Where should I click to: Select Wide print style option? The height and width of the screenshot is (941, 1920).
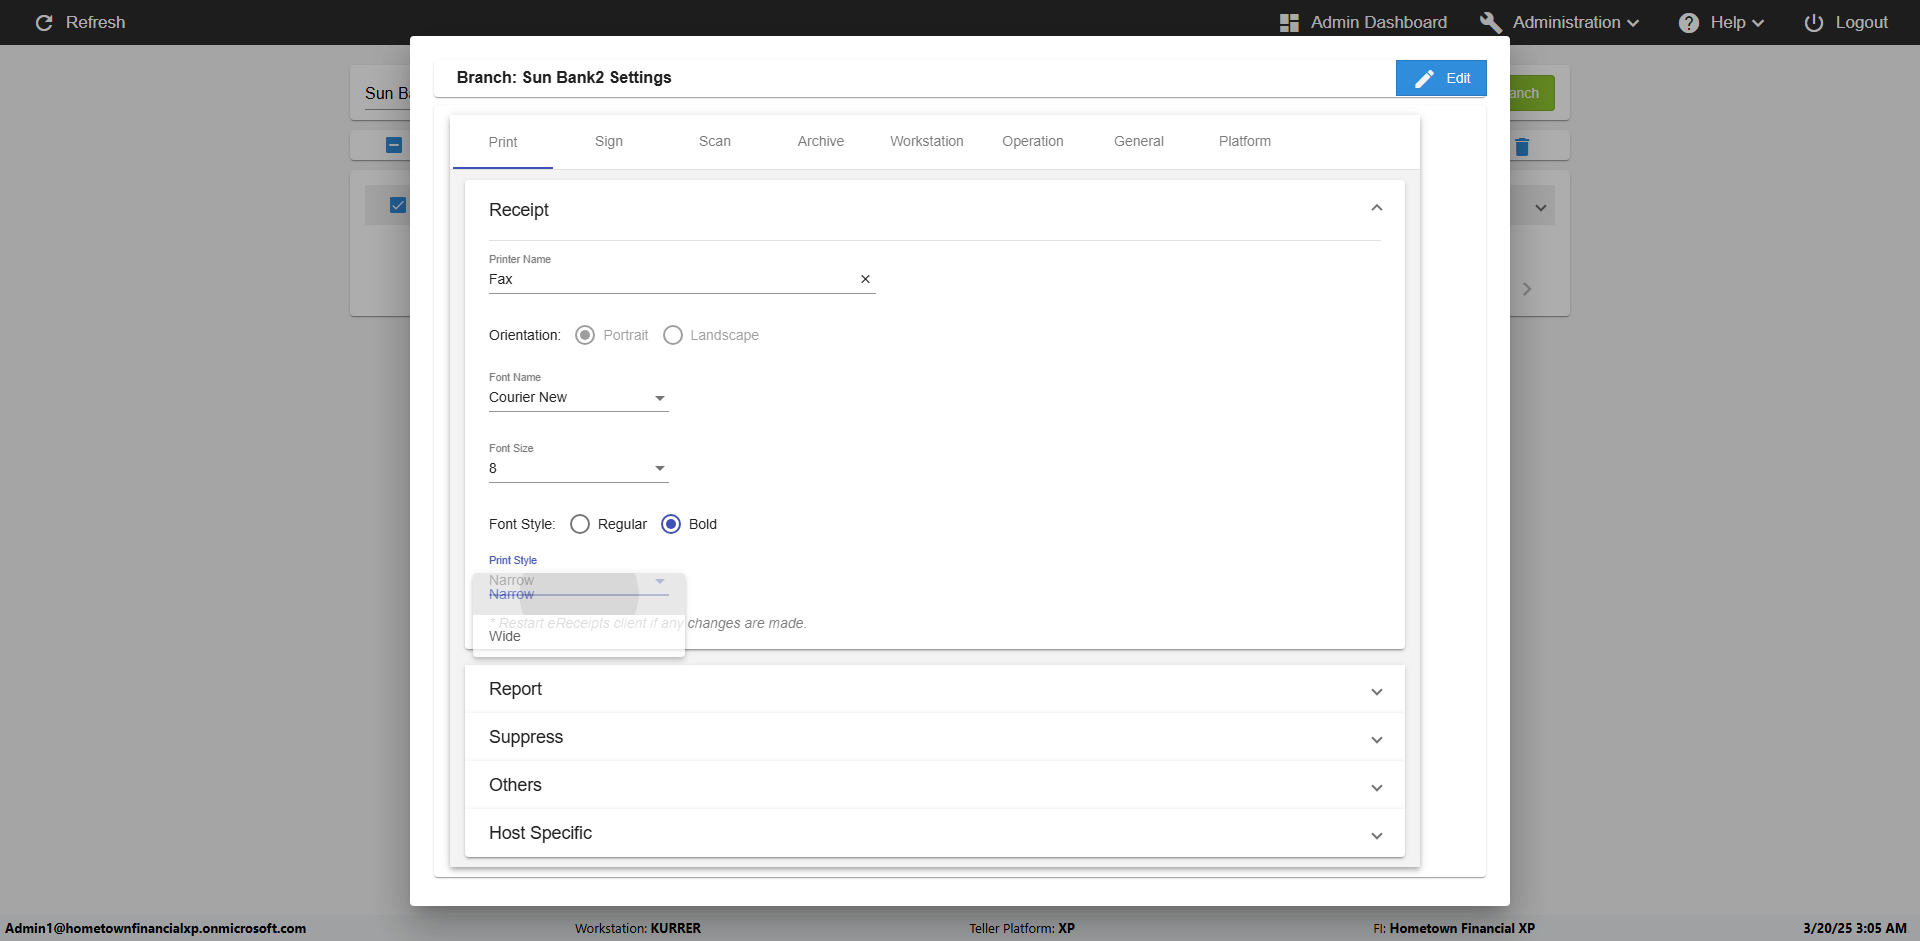[x=506, y=637]
